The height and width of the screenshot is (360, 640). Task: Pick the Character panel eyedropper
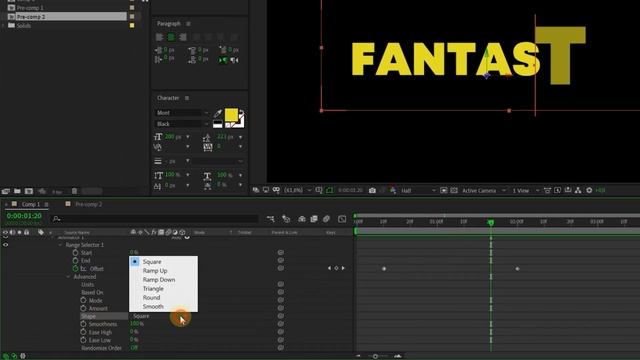pos(218,113)
